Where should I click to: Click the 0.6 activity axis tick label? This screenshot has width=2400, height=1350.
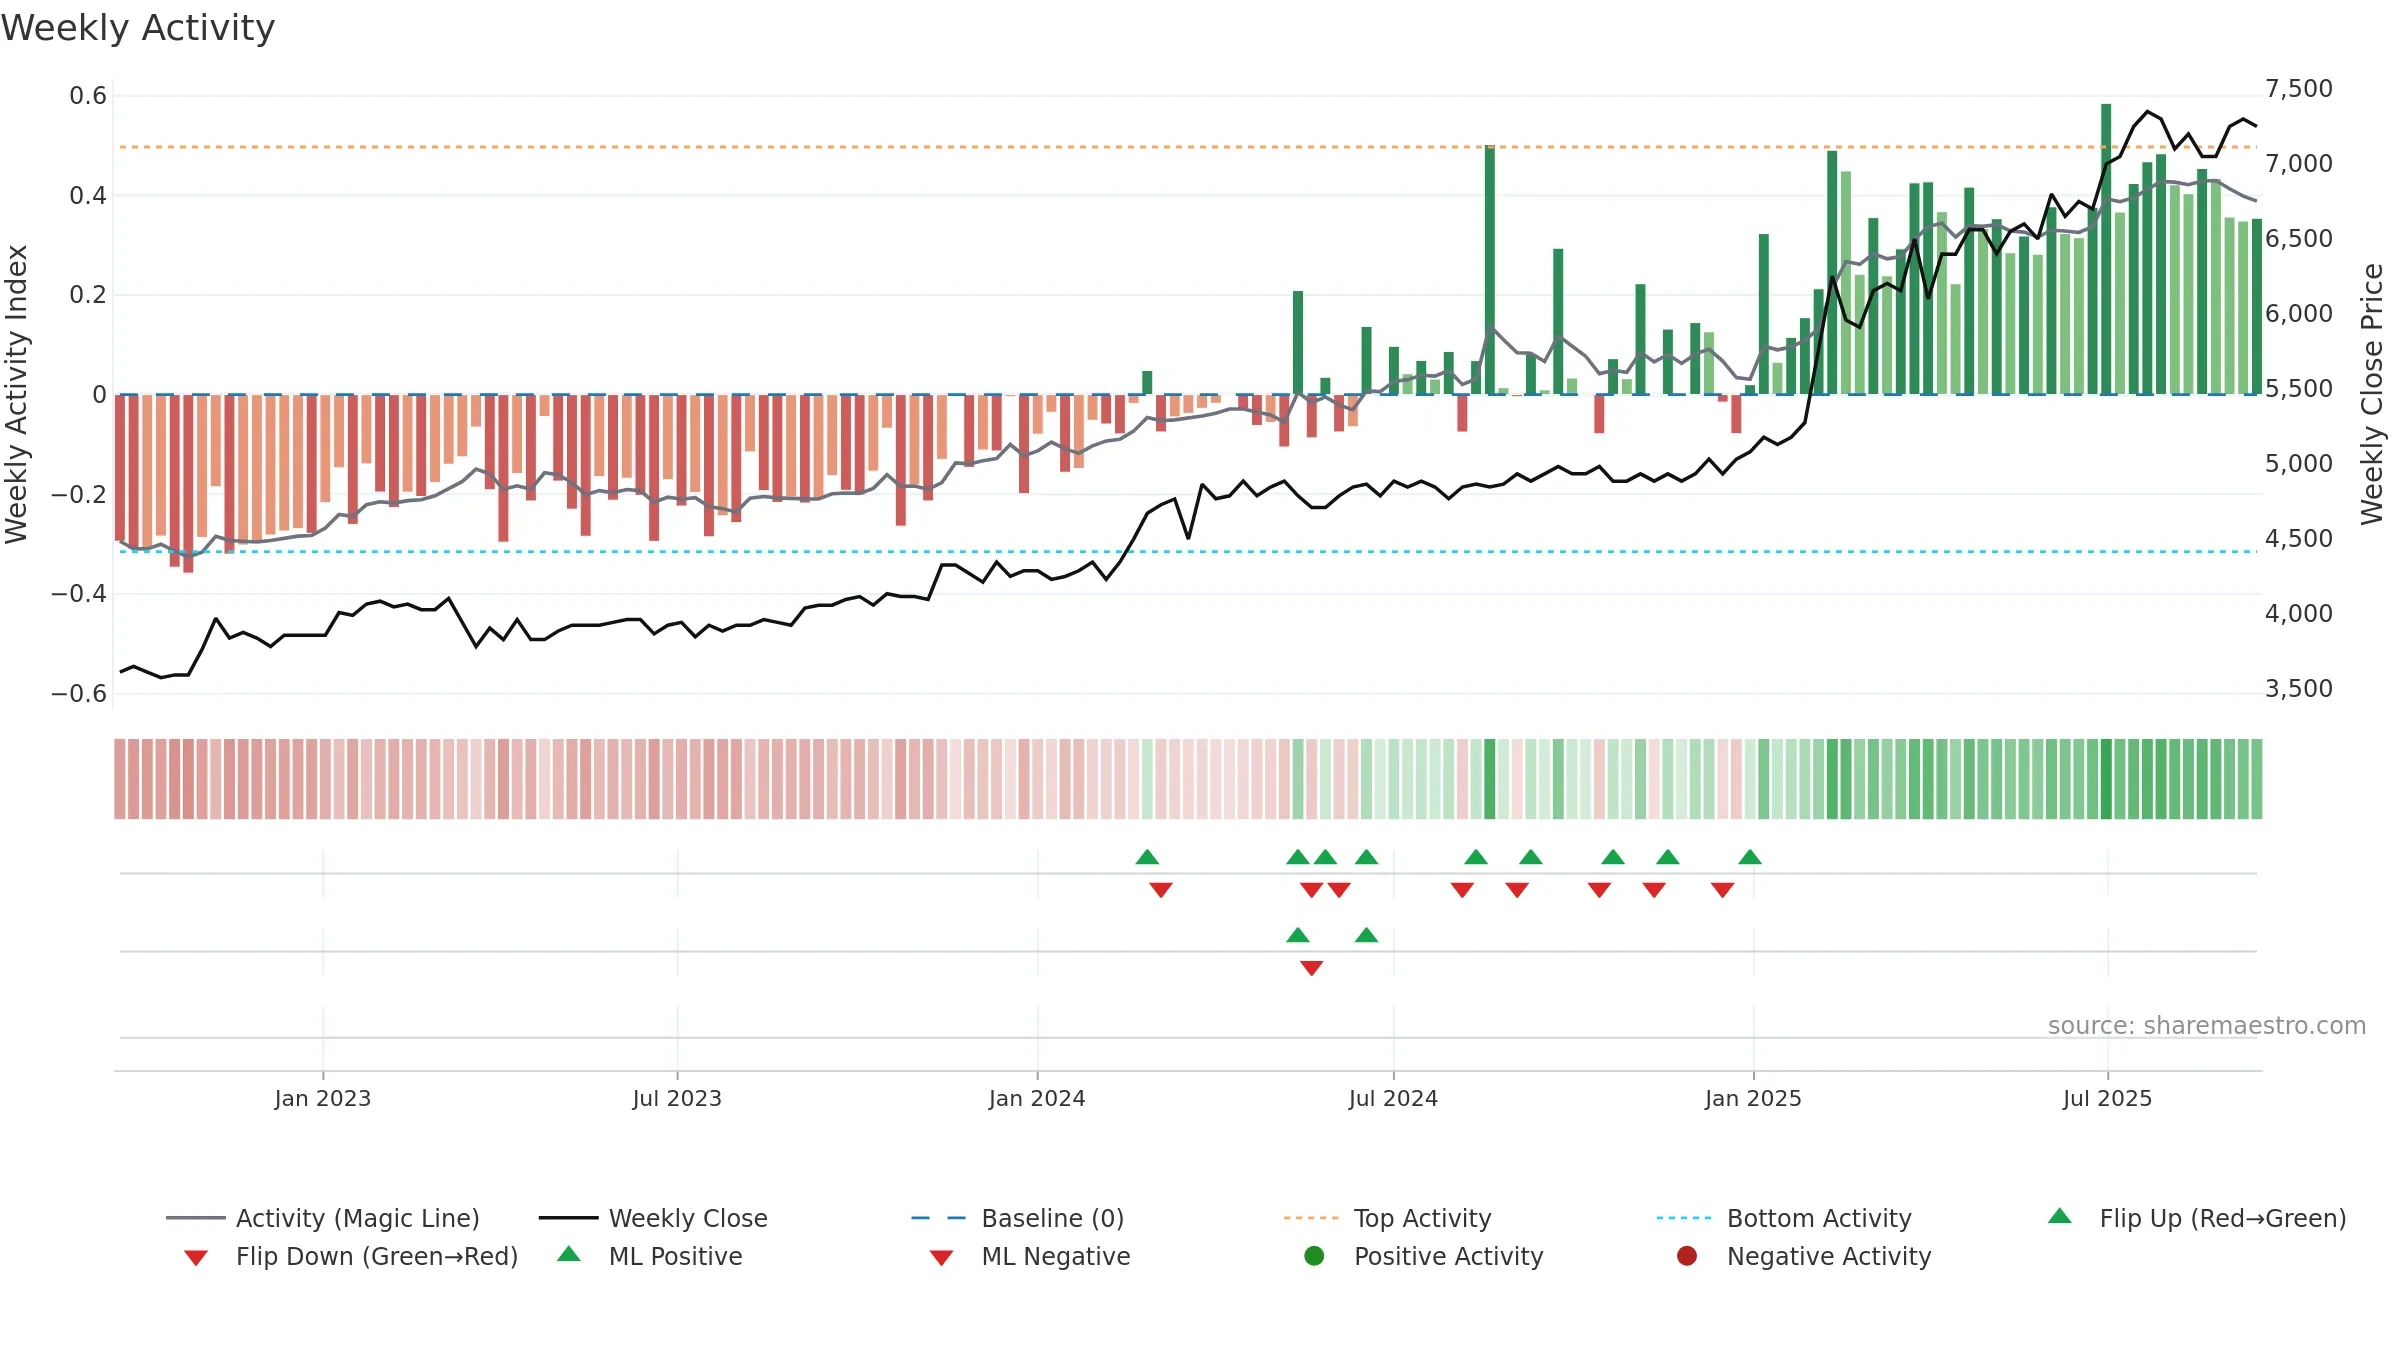pos(88,95)
